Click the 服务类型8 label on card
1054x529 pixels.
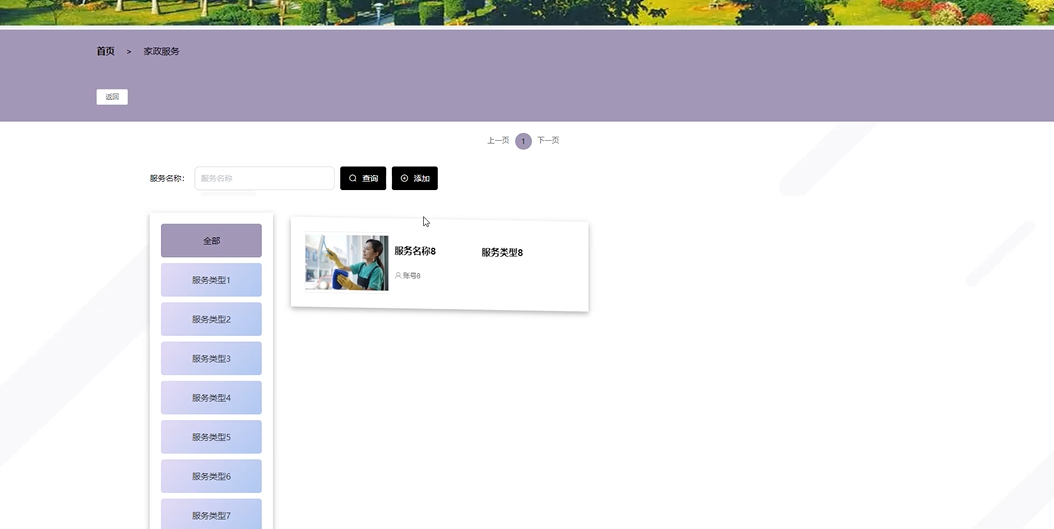[x=502, y=253]
